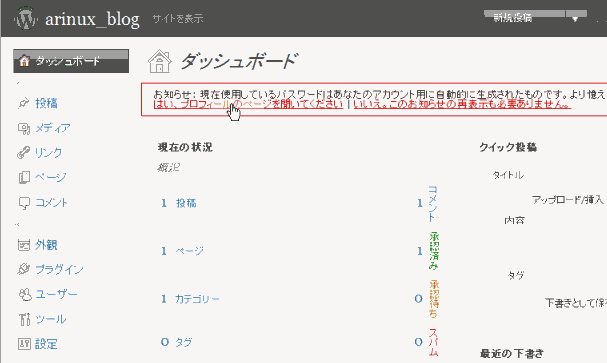Click the 現在の状況 widget heading
Image resolution: width=607 pixels, height=363 pixels.
(x=185, y=147)
